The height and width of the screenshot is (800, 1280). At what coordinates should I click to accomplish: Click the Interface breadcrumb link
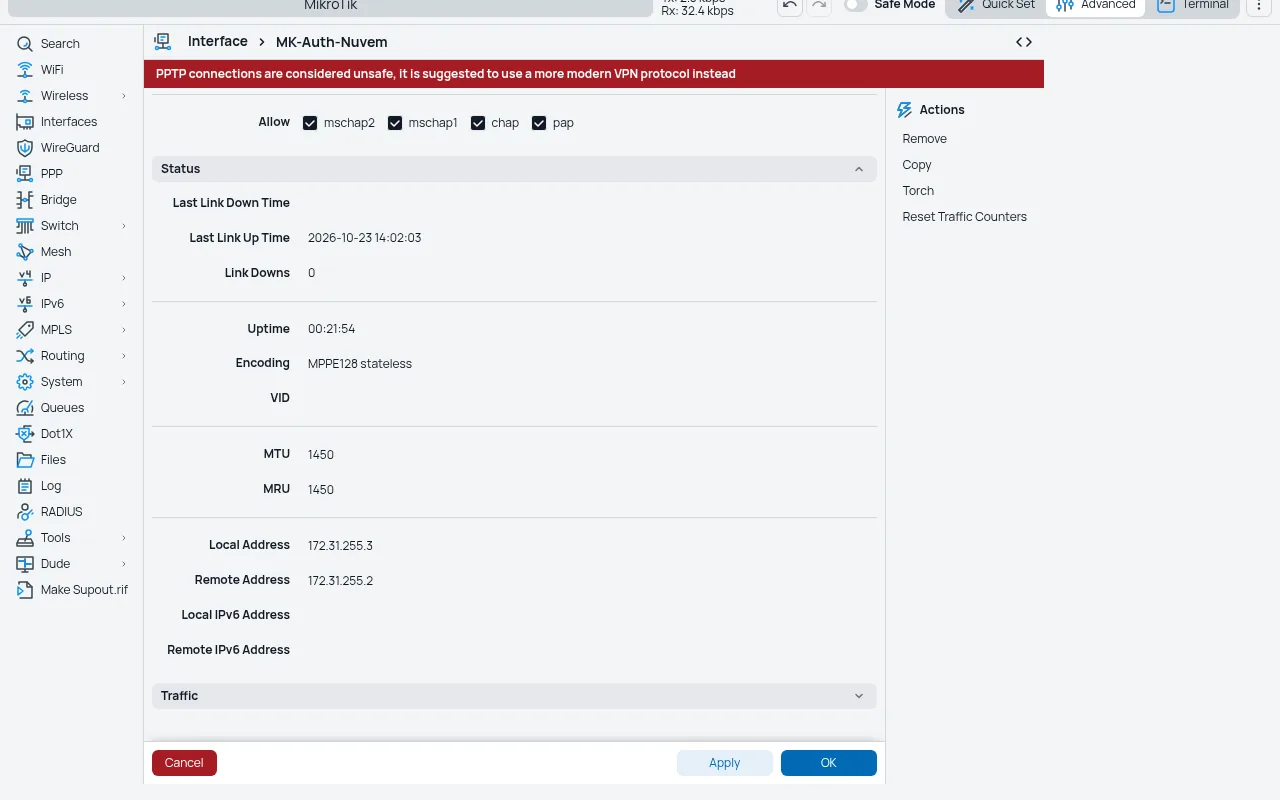pyautogui.click(x=218, y=42)
